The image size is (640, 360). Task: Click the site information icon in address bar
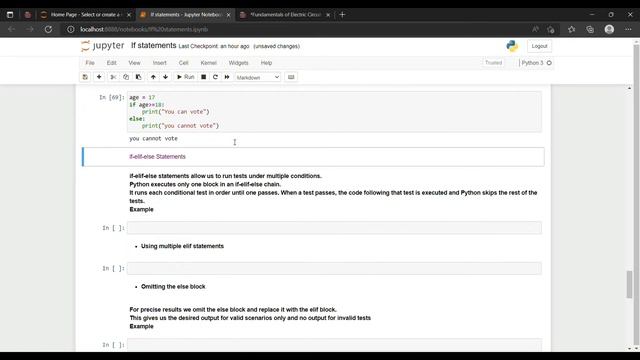(x=71, y=29)
